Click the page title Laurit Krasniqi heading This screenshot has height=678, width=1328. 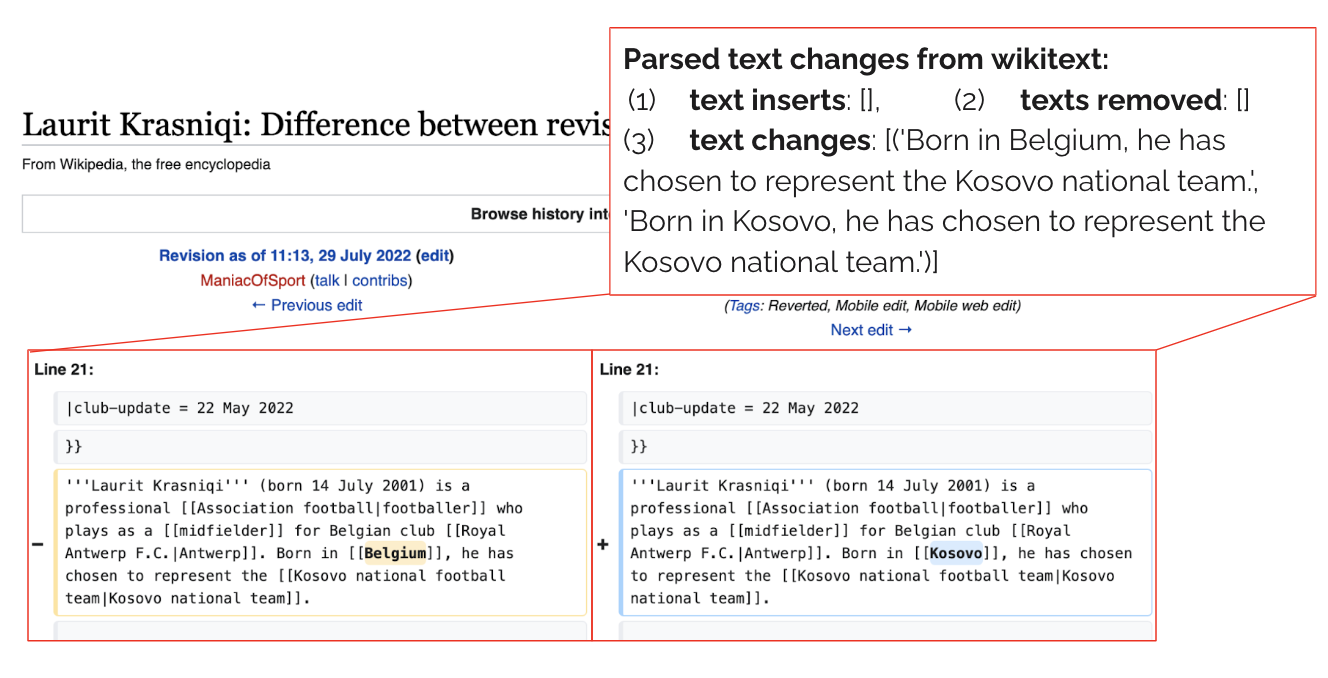coord(316,125)
